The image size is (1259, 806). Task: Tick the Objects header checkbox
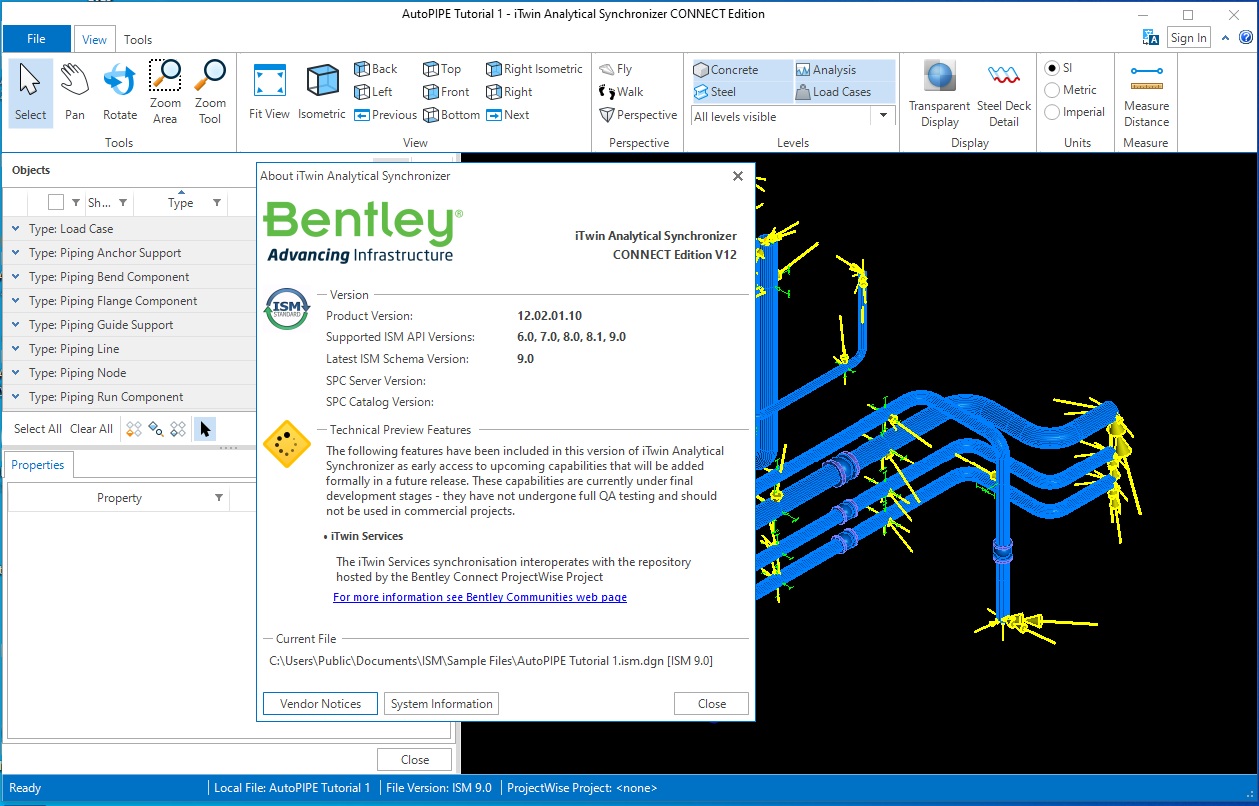click(56, 202)
